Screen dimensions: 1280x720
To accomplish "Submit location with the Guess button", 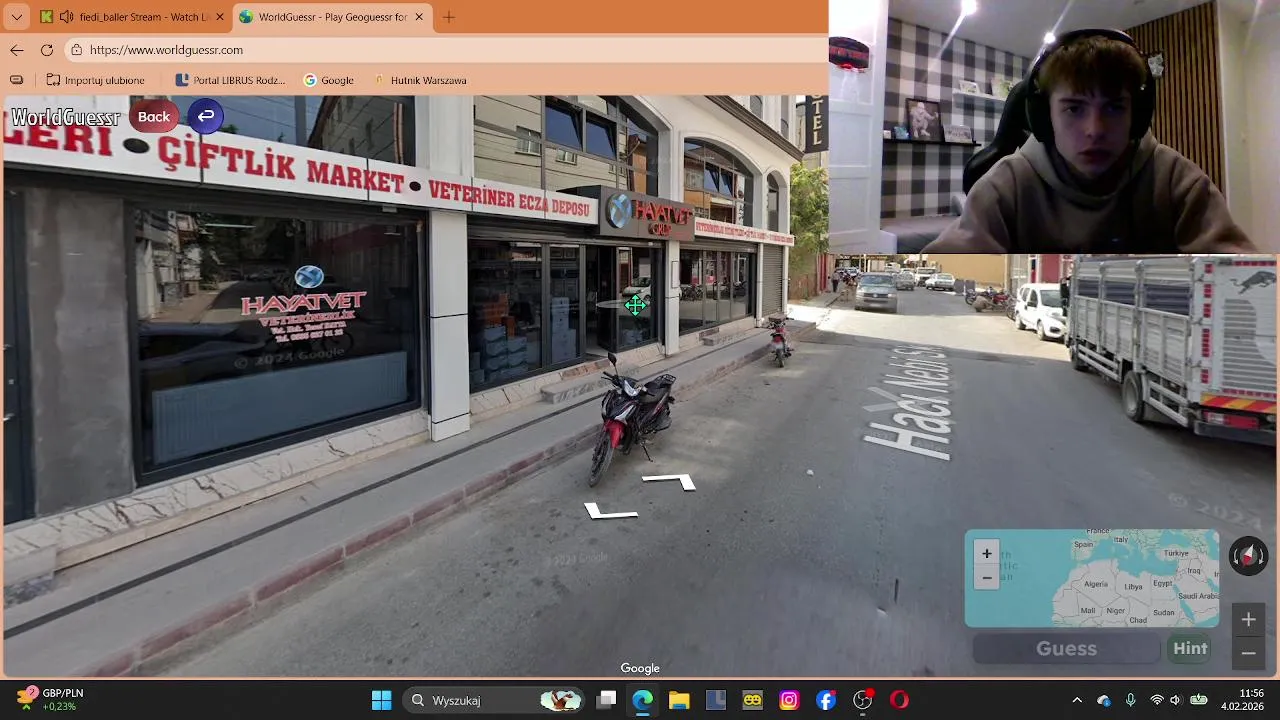I will click(1066, 649).
